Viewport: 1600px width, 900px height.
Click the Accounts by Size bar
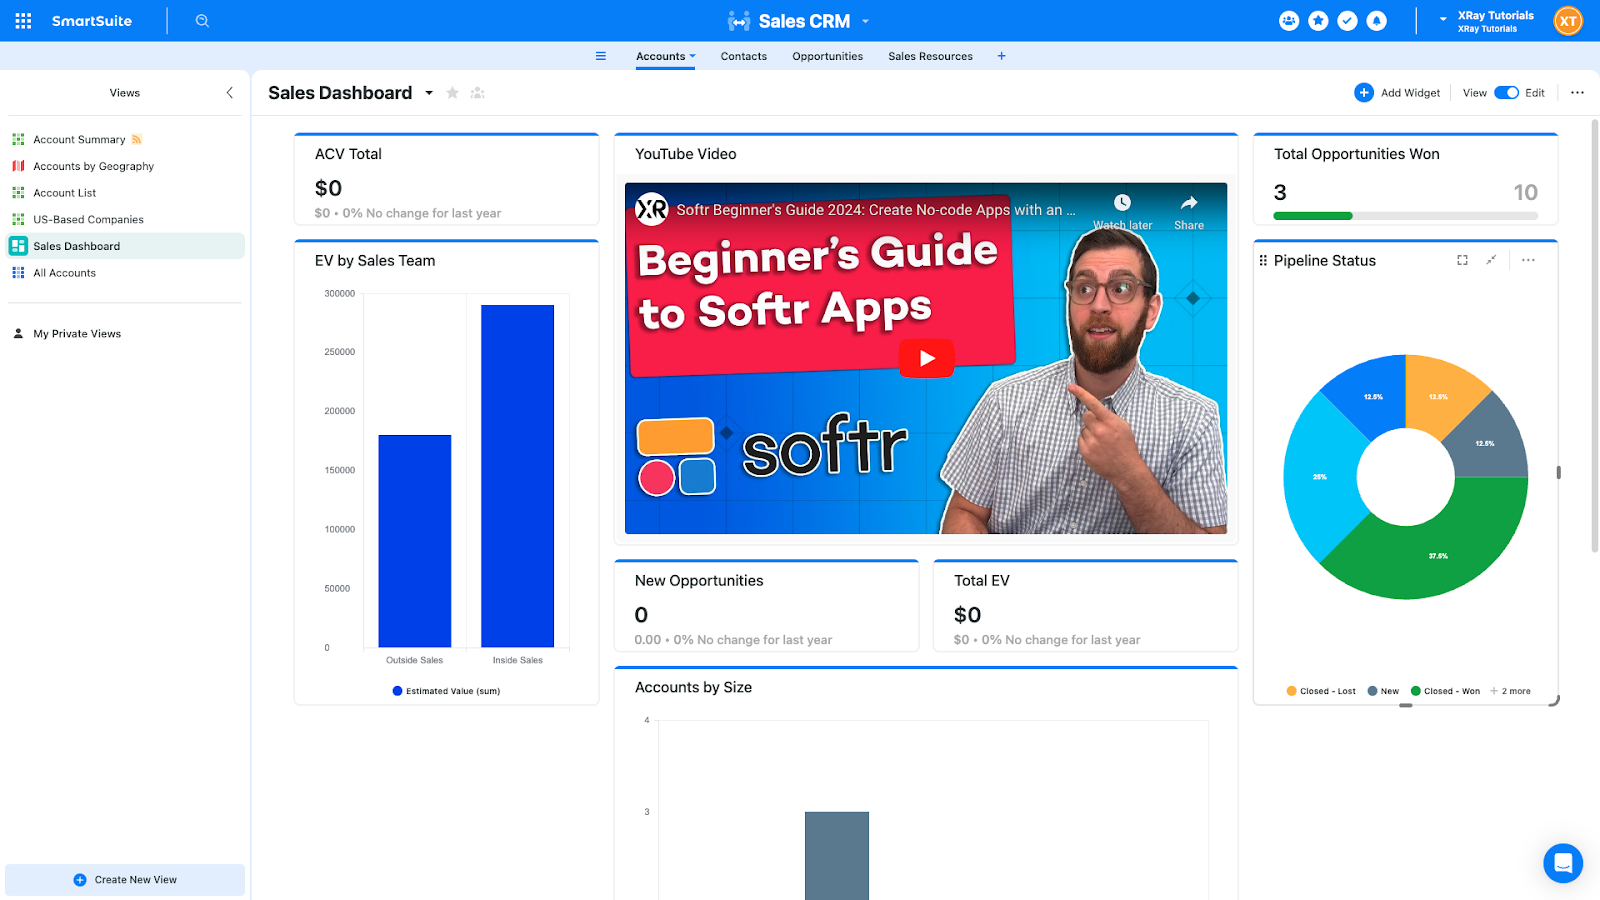coord(837,856)
